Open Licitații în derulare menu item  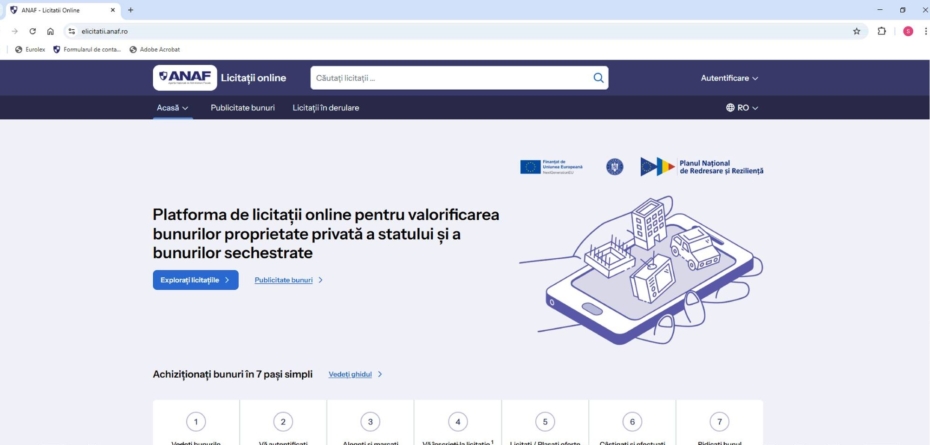[326, 108]
